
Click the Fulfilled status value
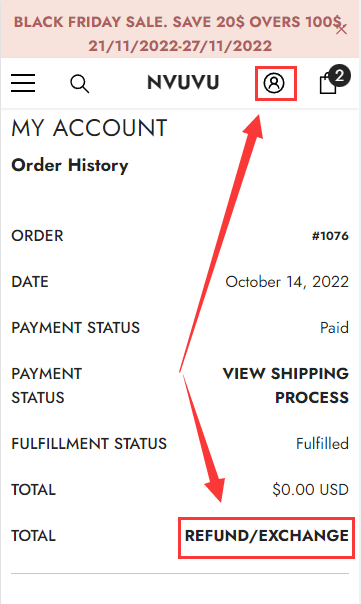pyautogui.click(x=322, y=443)
